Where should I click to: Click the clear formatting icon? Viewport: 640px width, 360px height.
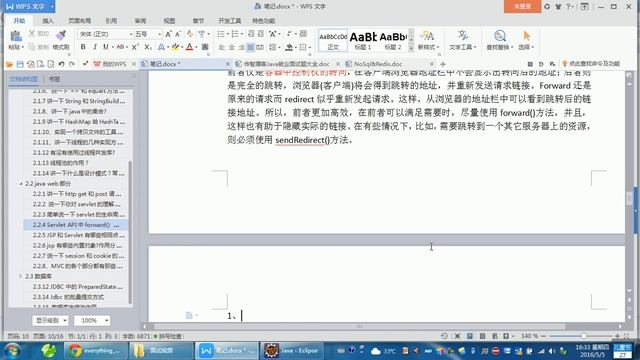tap(190, 34)
